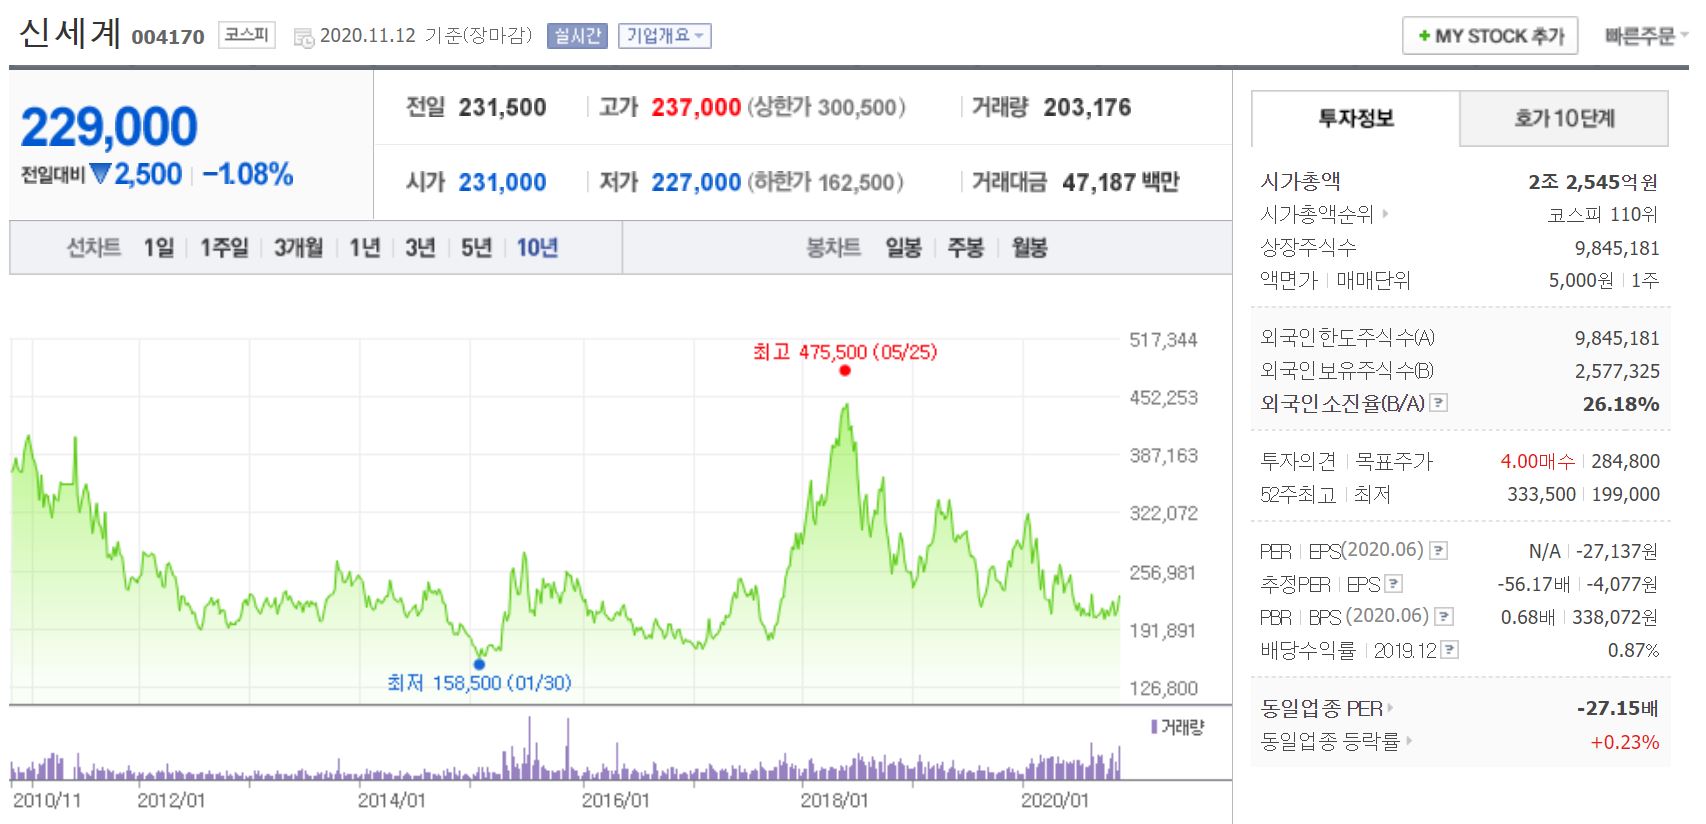Click the red 최고 475,500 peak dot
This screenshot has height=824, width=1706.
pos(845,371)
